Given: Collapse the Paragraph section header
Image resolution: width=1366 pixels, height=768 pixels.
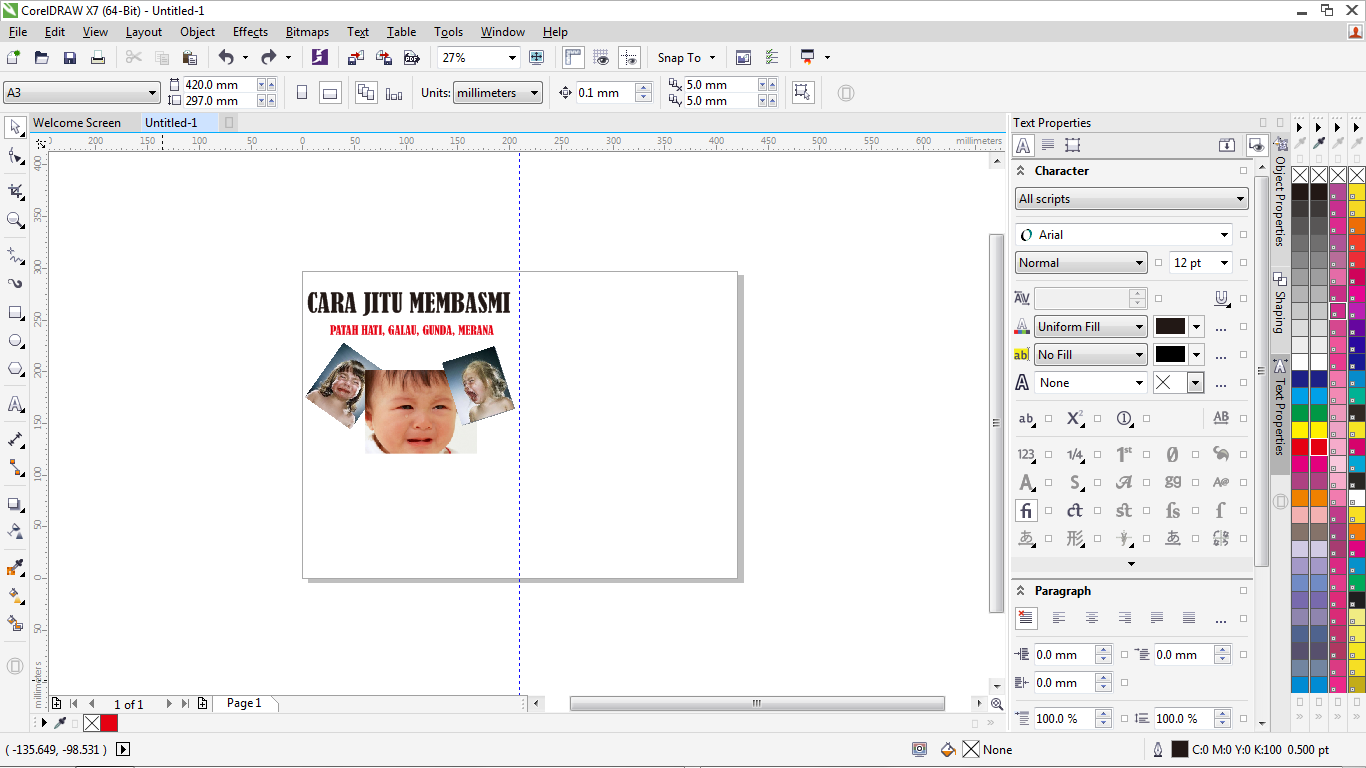Looking at the screenshot, I should [1021, 591].
